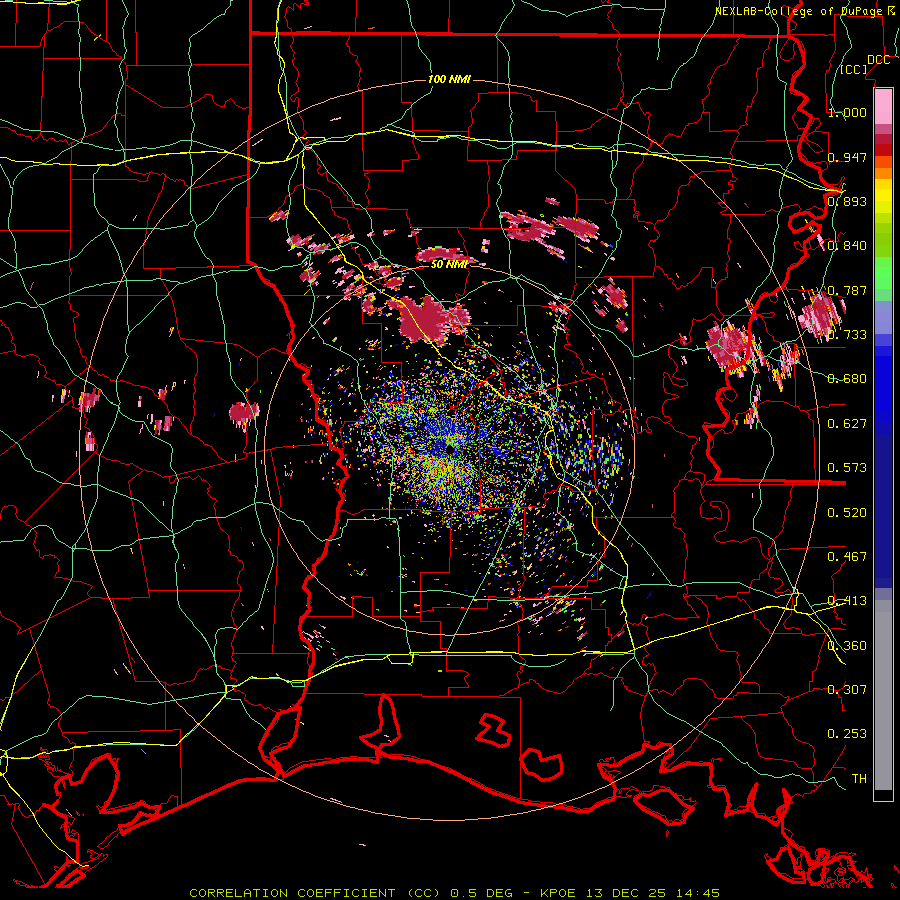900x900 pixels.
Task: Click the 1.000 scale value
Action: pyautogui.click(x=847, y=112)
